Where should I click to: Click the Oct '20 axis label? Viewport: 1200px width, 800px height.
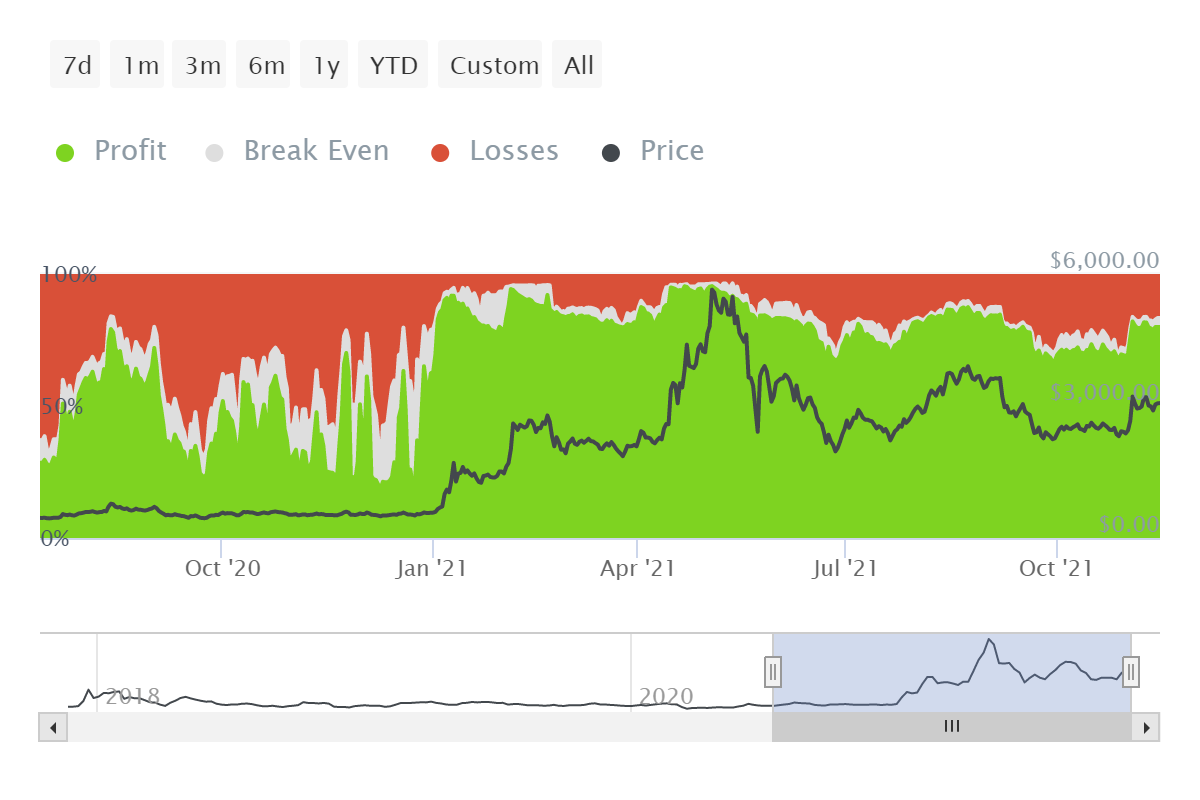point(223,569)
